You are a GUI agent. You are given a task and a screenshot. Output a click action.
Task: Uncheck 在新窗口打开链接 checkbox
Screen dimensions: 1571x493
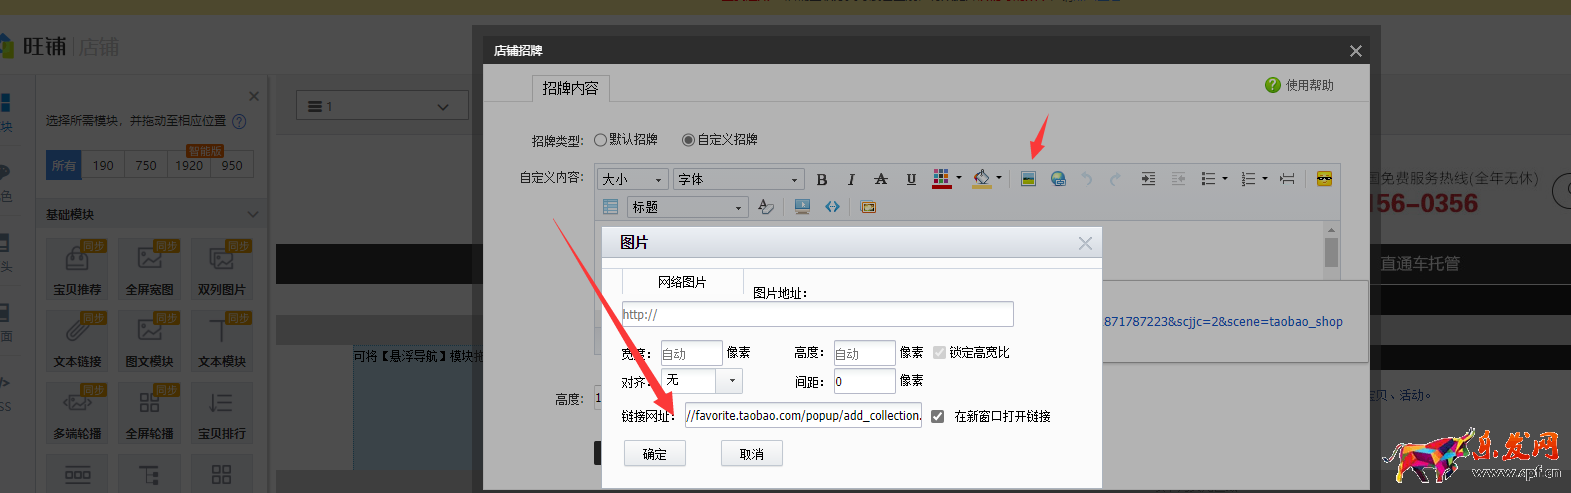pyautogui.click(x=937, y=417)
